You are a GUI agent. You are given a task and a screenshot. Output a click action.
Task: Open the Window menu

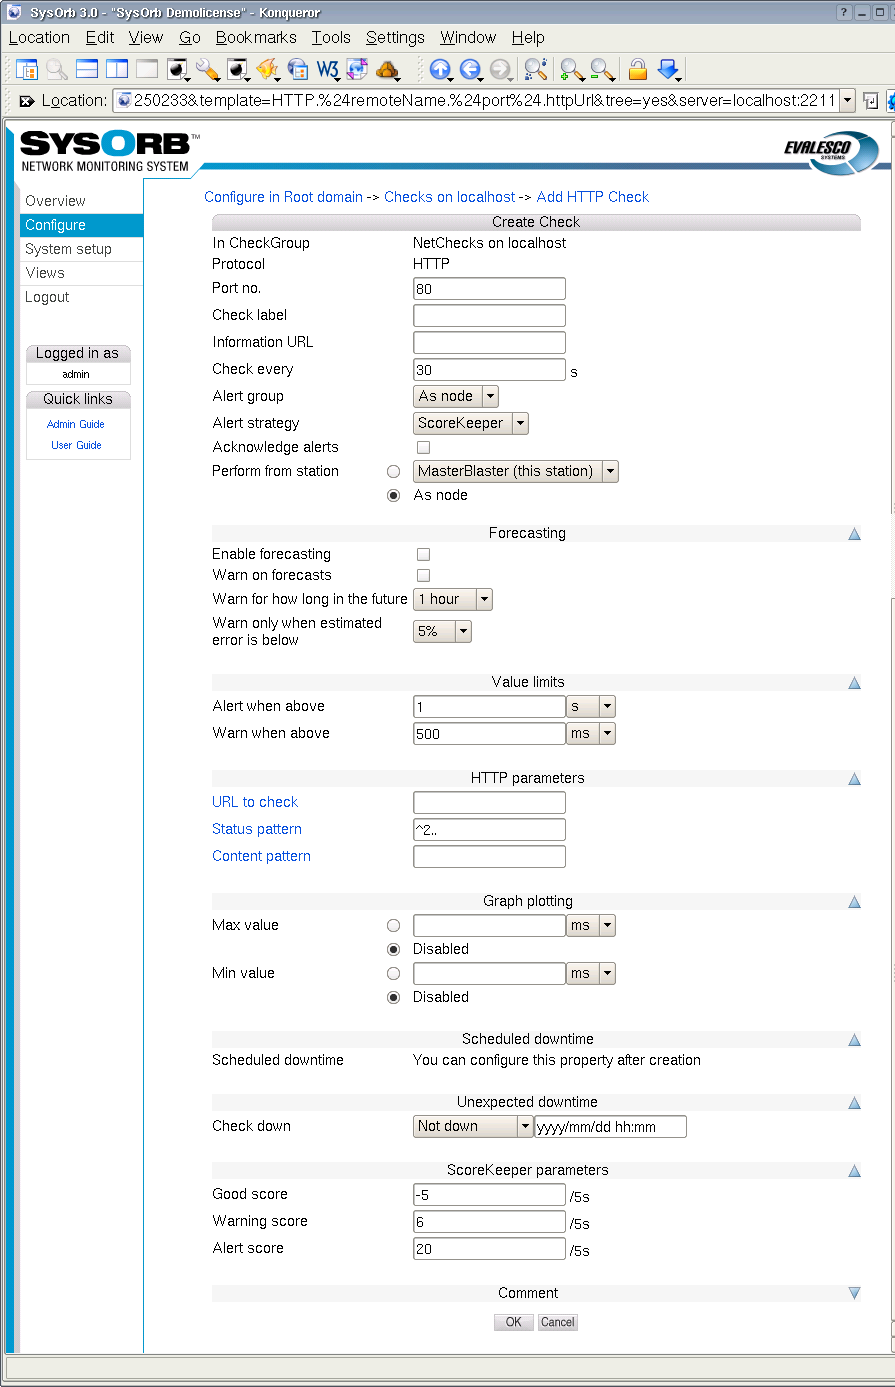pos(468,37)
